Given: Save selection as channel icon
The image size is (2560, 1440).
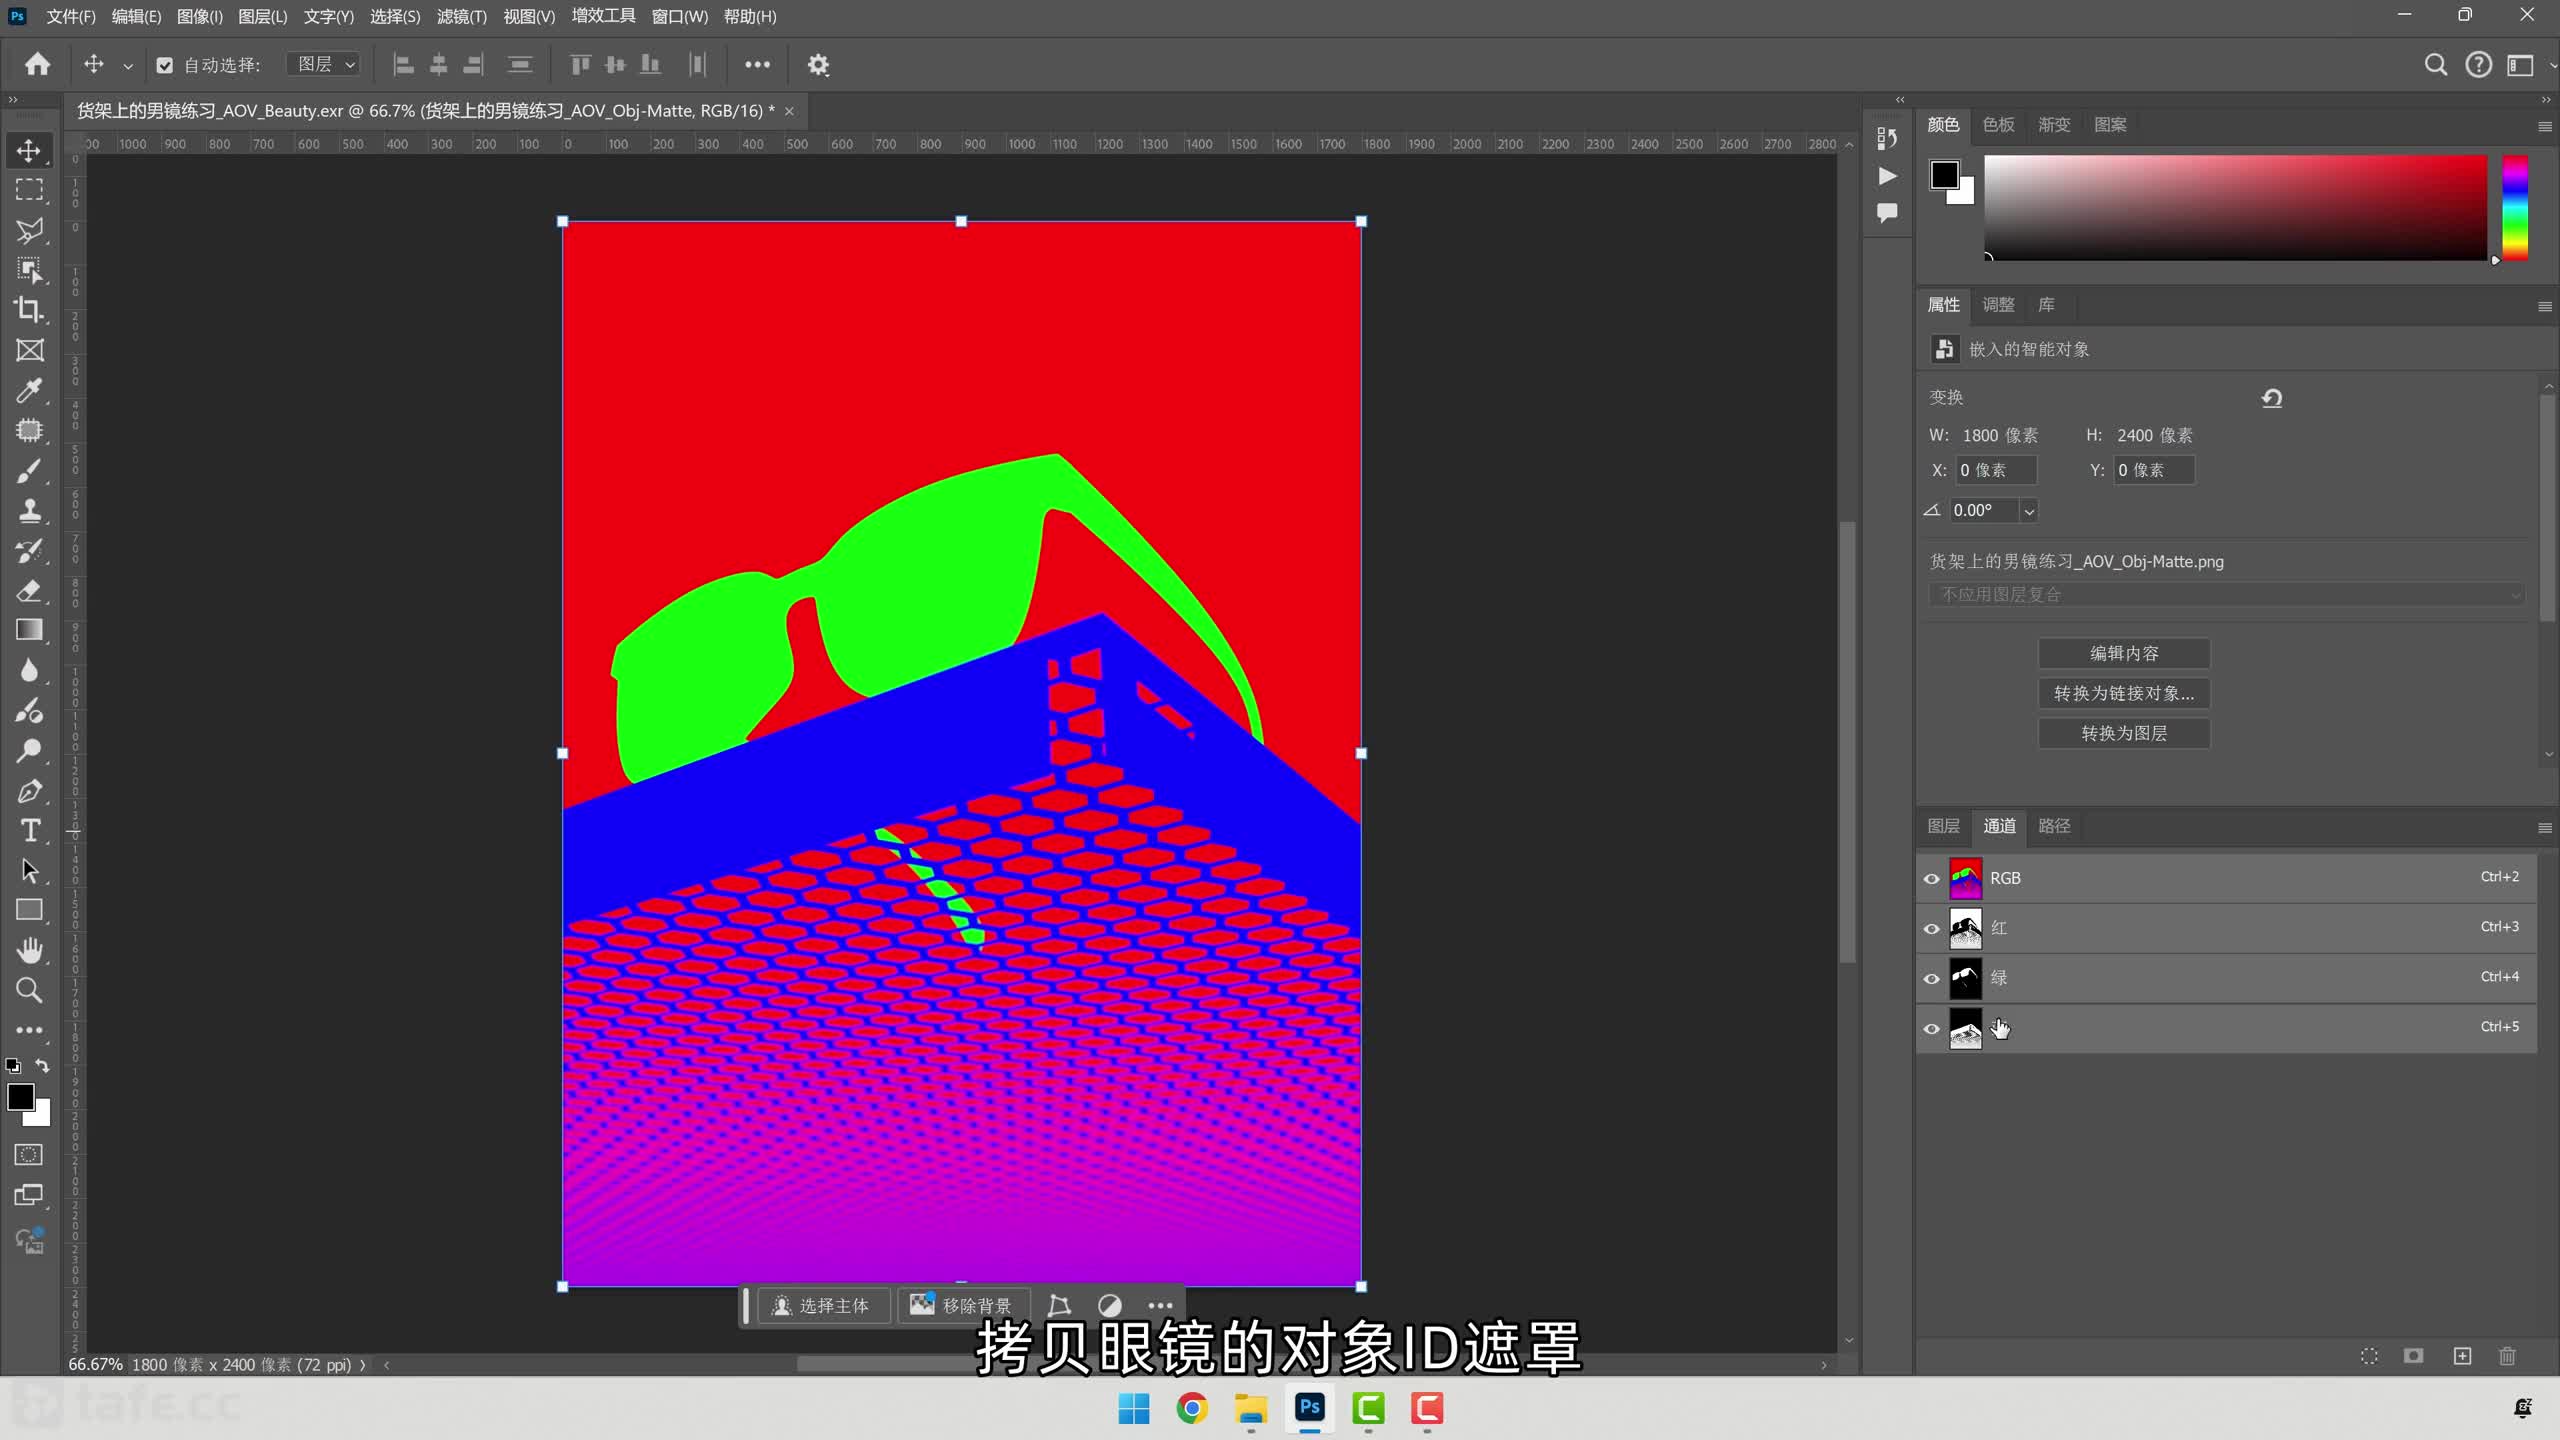Looking at the screenshot, I should click(2414, 1356).
